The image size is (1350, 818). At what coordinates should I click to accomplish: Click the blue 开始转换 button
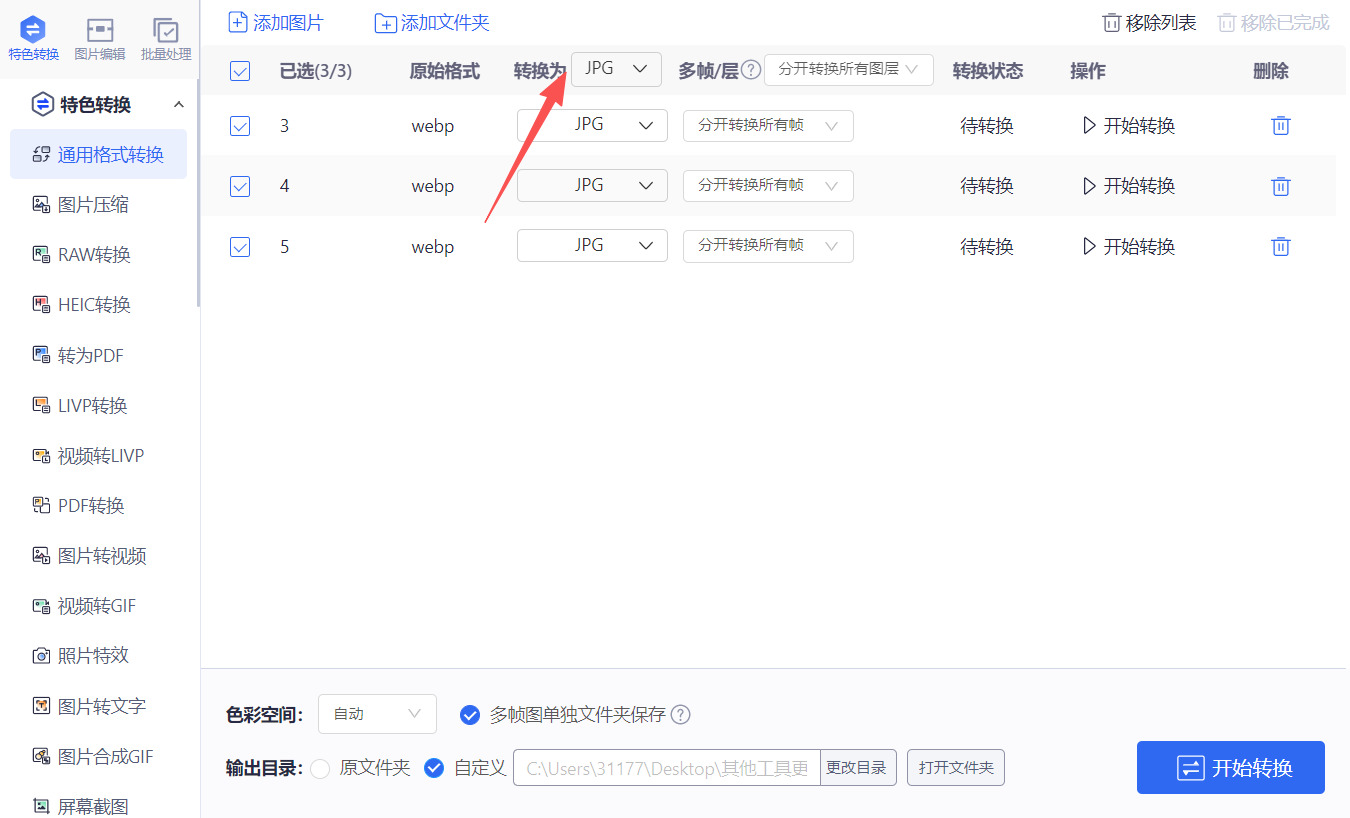tap(1231, 768)
